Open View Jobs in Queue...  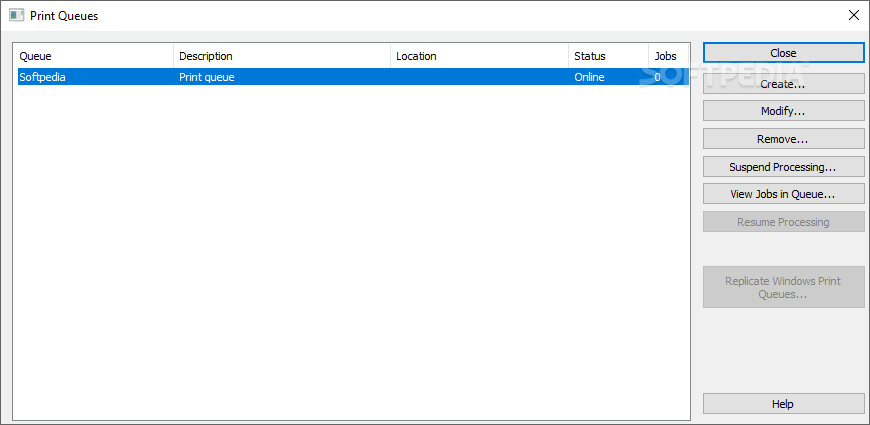coord(783,194)
